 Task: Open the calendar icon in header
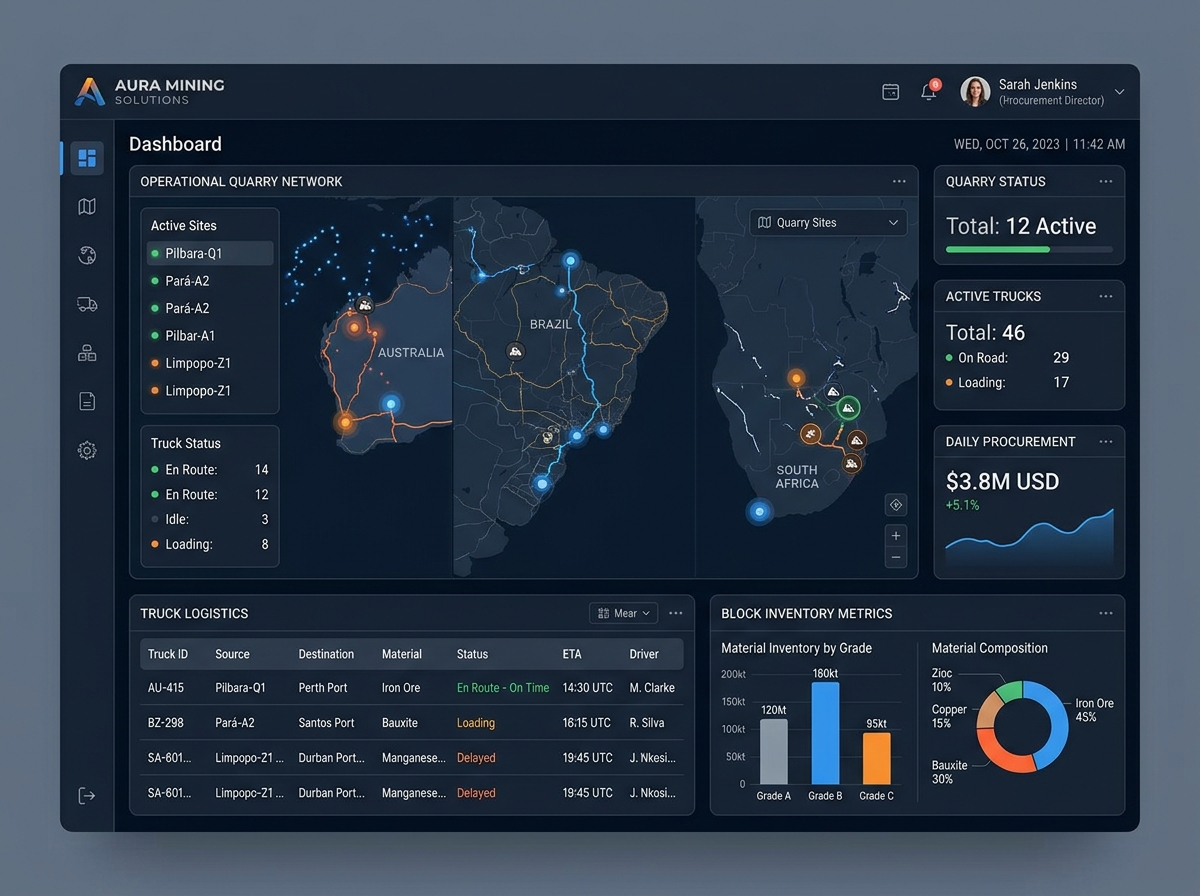(x=890, y=92)
